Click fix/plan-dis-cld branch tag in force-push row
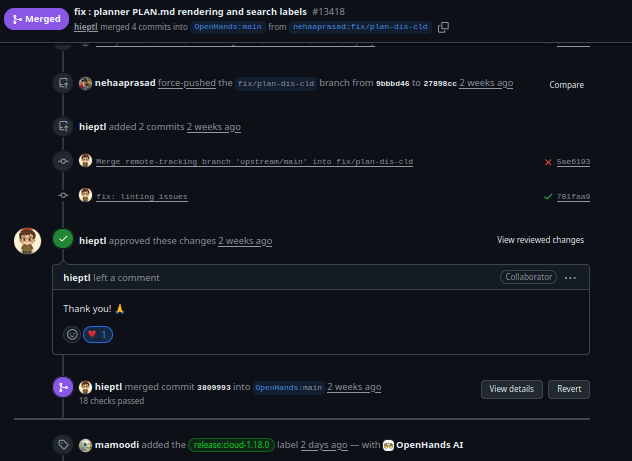This screenshot has width=632, height=461. [x=276, y=84]
